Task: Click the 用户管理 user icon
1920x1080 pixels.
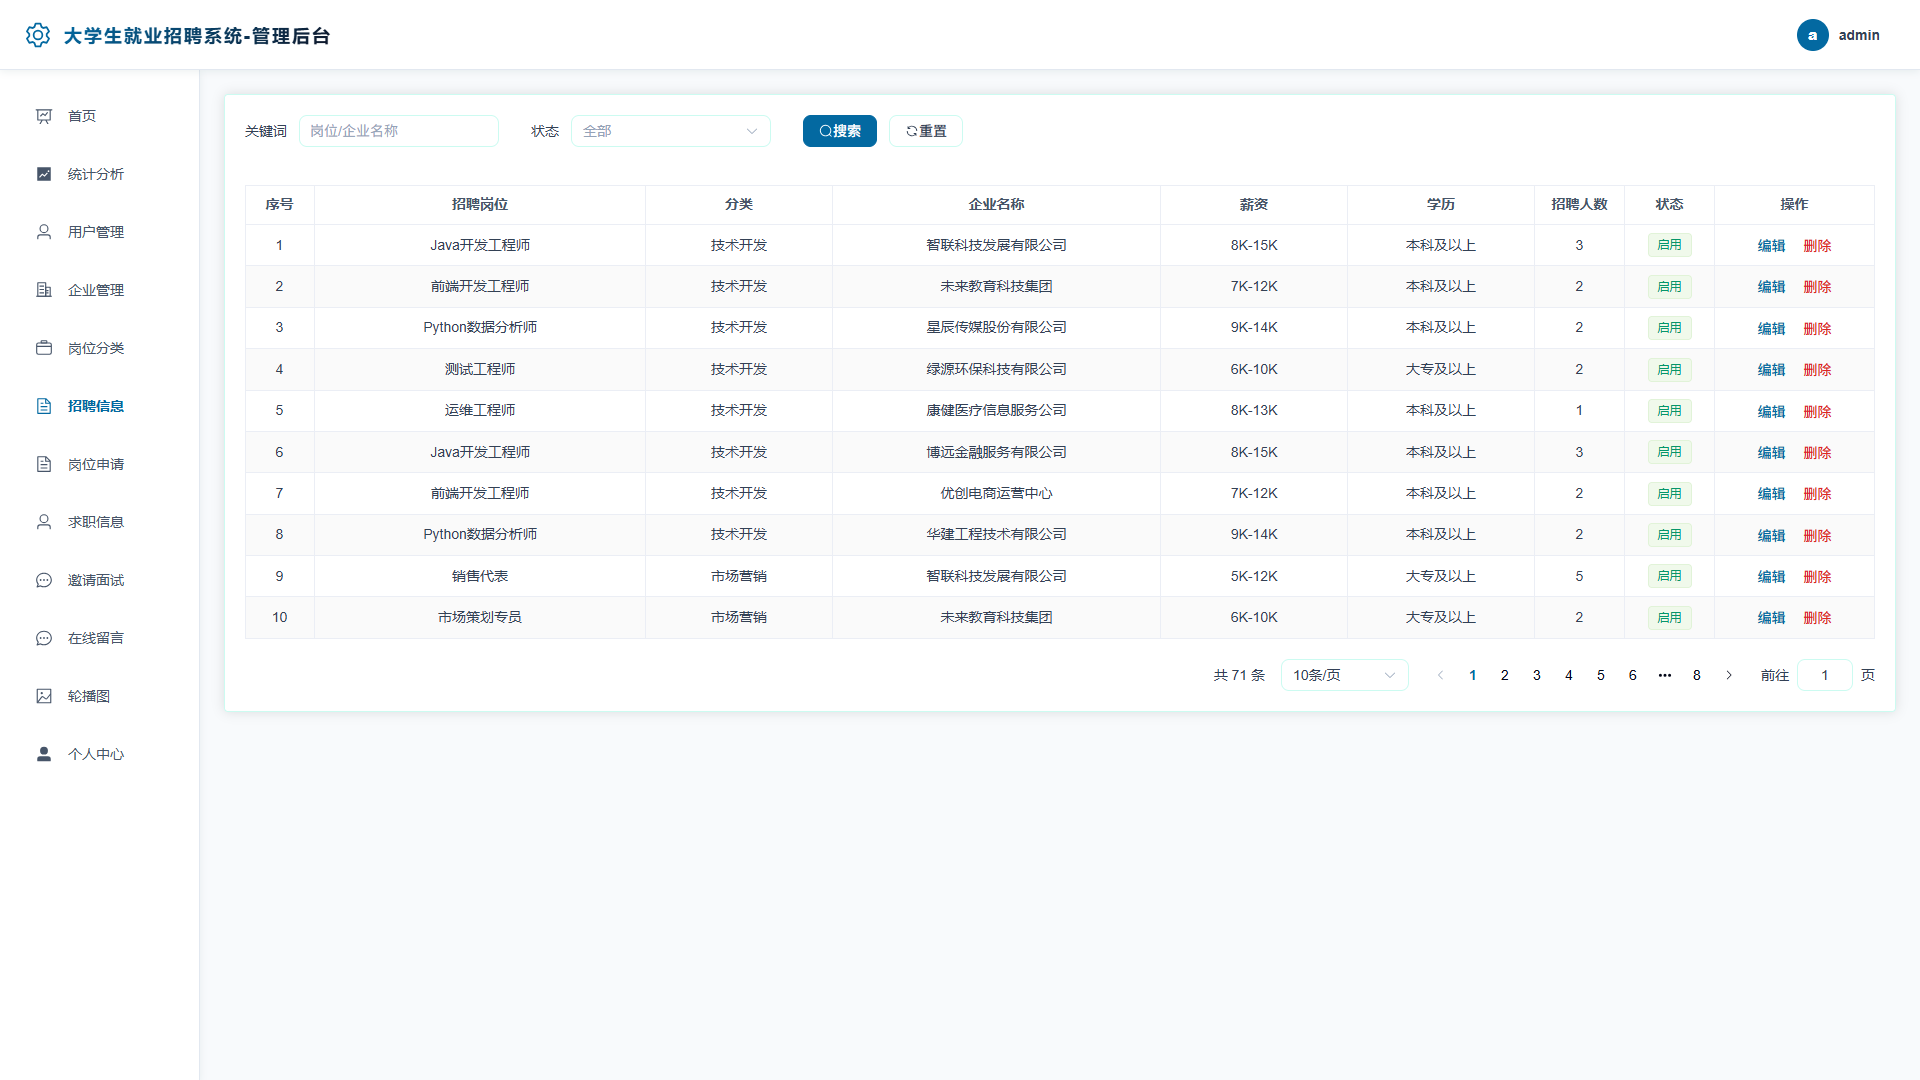Action: [x=44, y=232]
